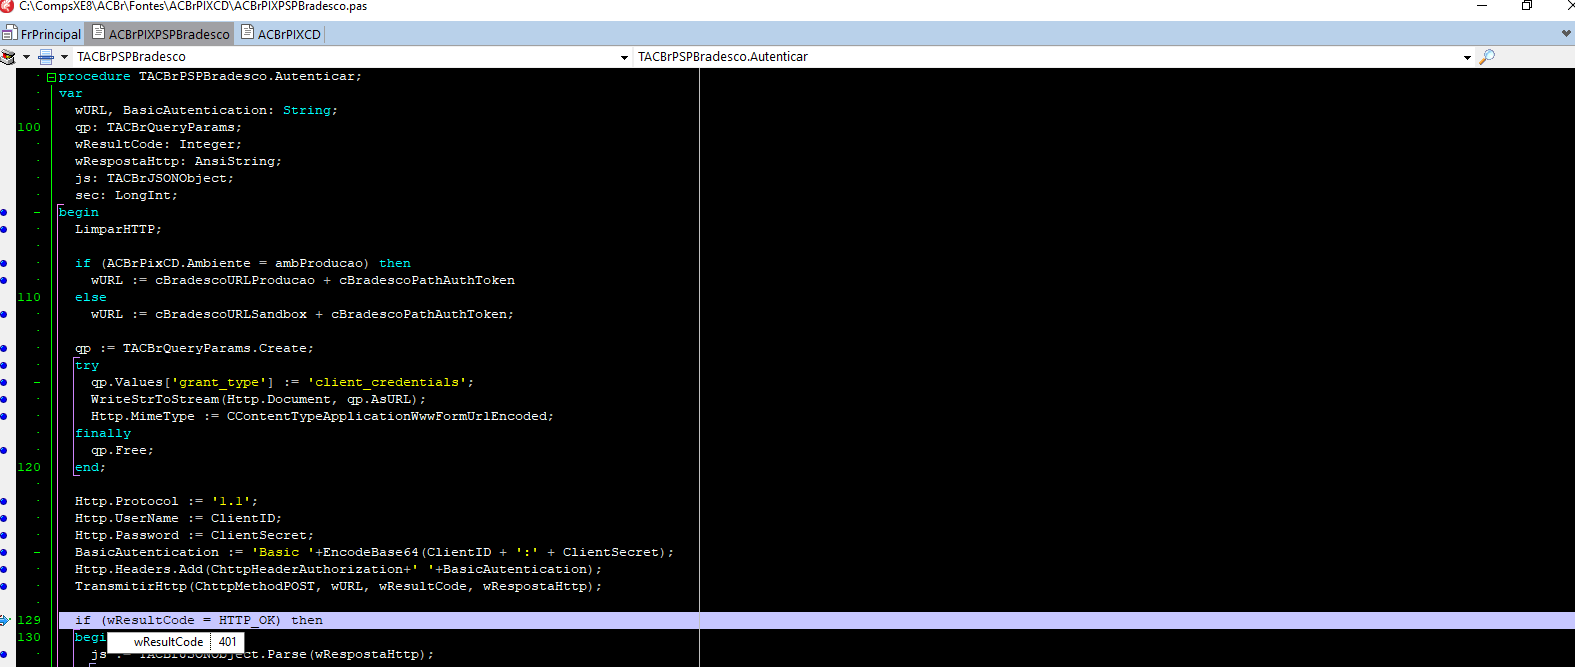
Task: Click 'Http.MimeType := CContentTypeApplicationWwwFormUrlEncoded;' line
Action: coord(322,416)
